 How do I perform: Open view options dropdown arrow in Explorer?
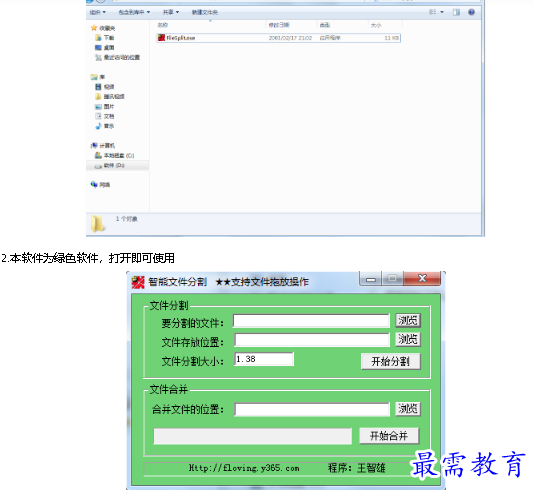(x=442, y=12)
